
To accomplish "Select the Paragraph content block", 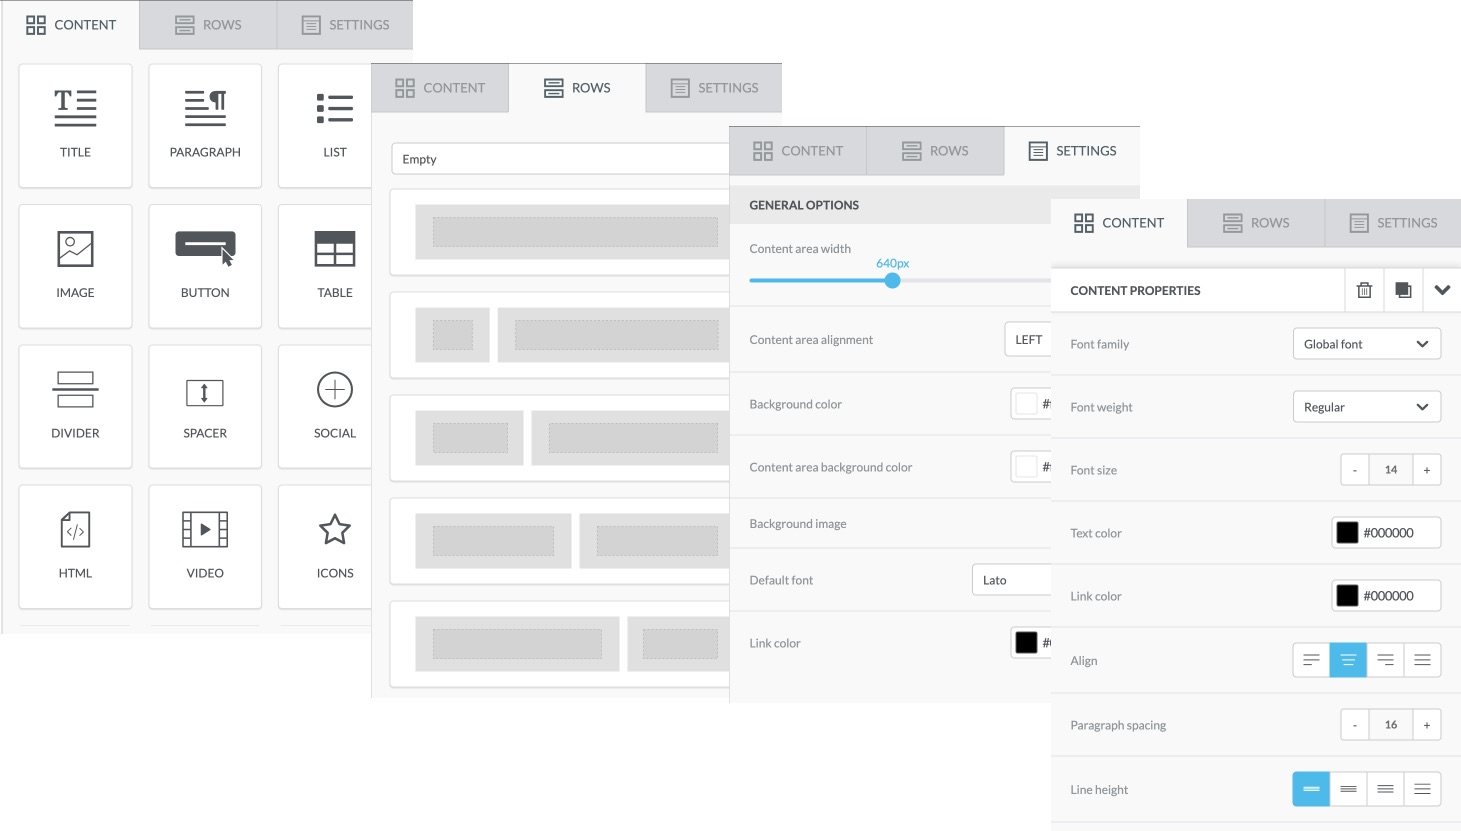I will pos(205,125).
